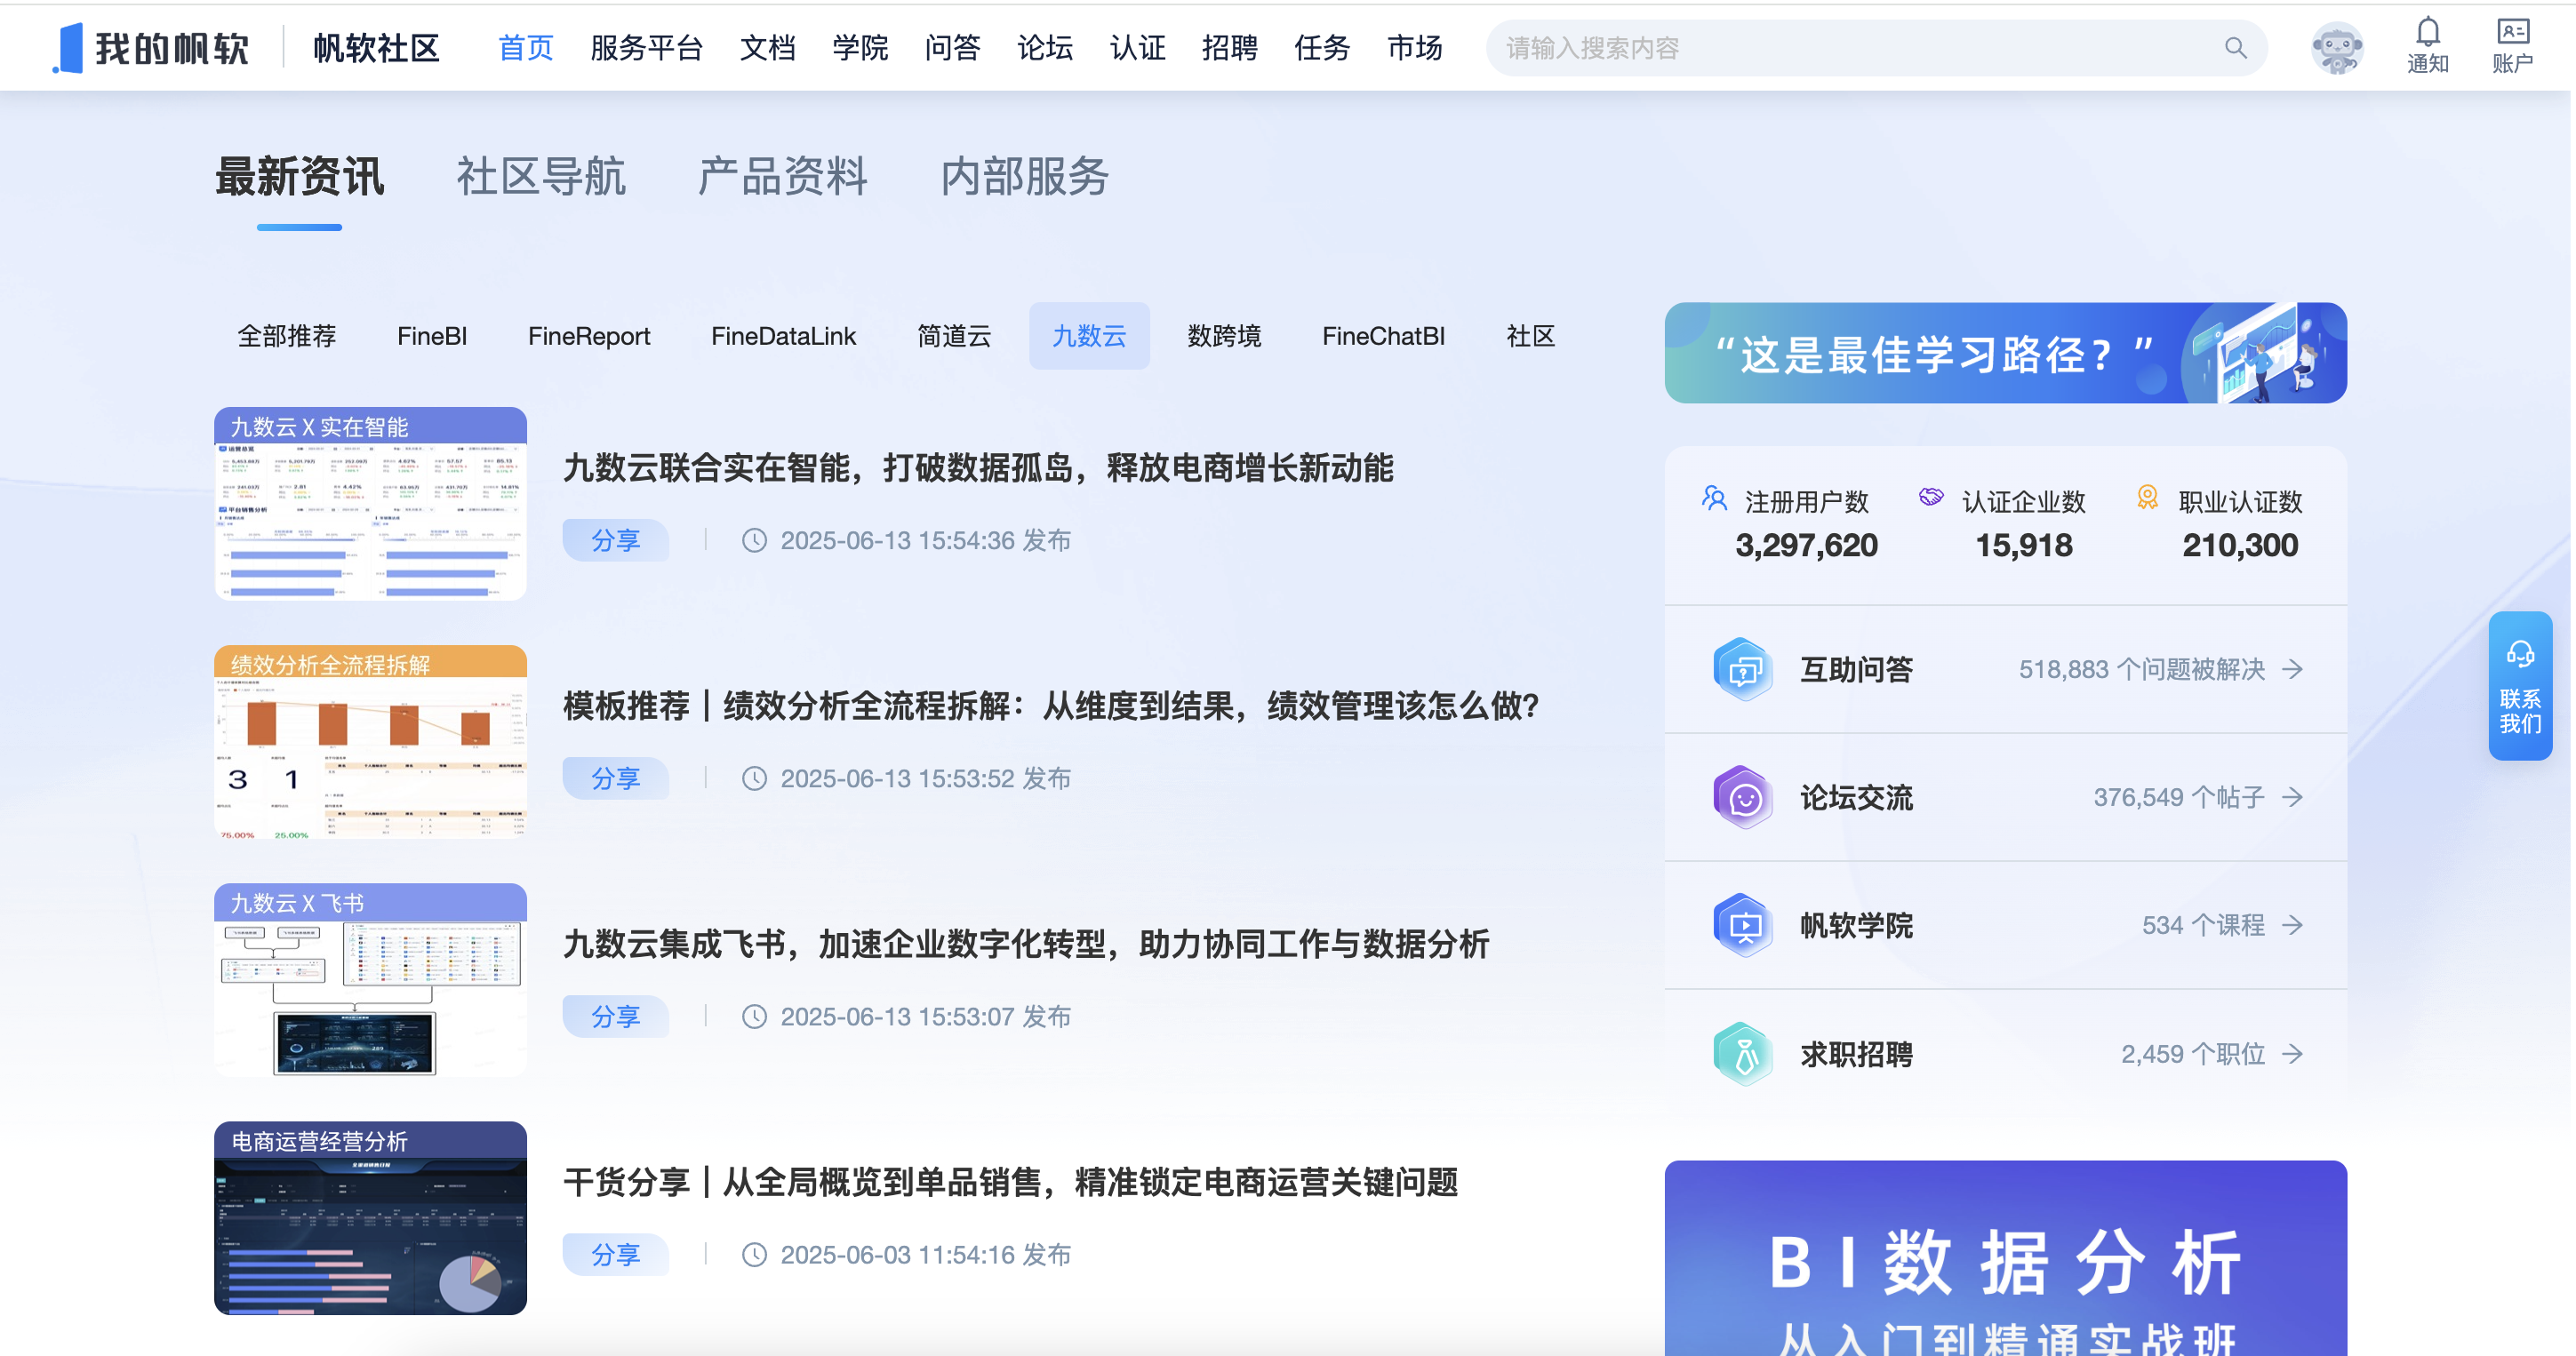The image size is (2576, 1356).
Task: Open 文档 in top navigation
Action: click(x=767, y=48)
